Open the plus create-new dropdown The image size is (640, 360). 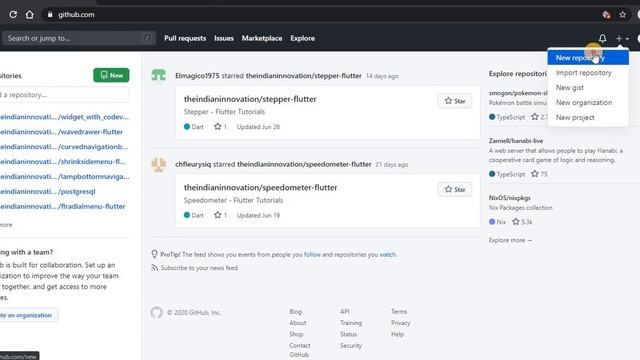(x=622, y=38)
